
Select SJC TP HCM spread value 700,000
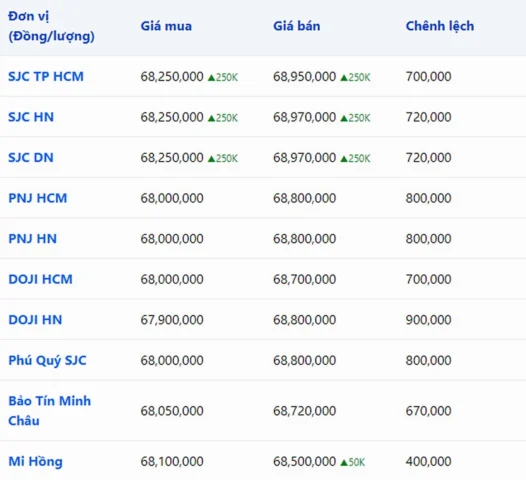coord(428,77)
